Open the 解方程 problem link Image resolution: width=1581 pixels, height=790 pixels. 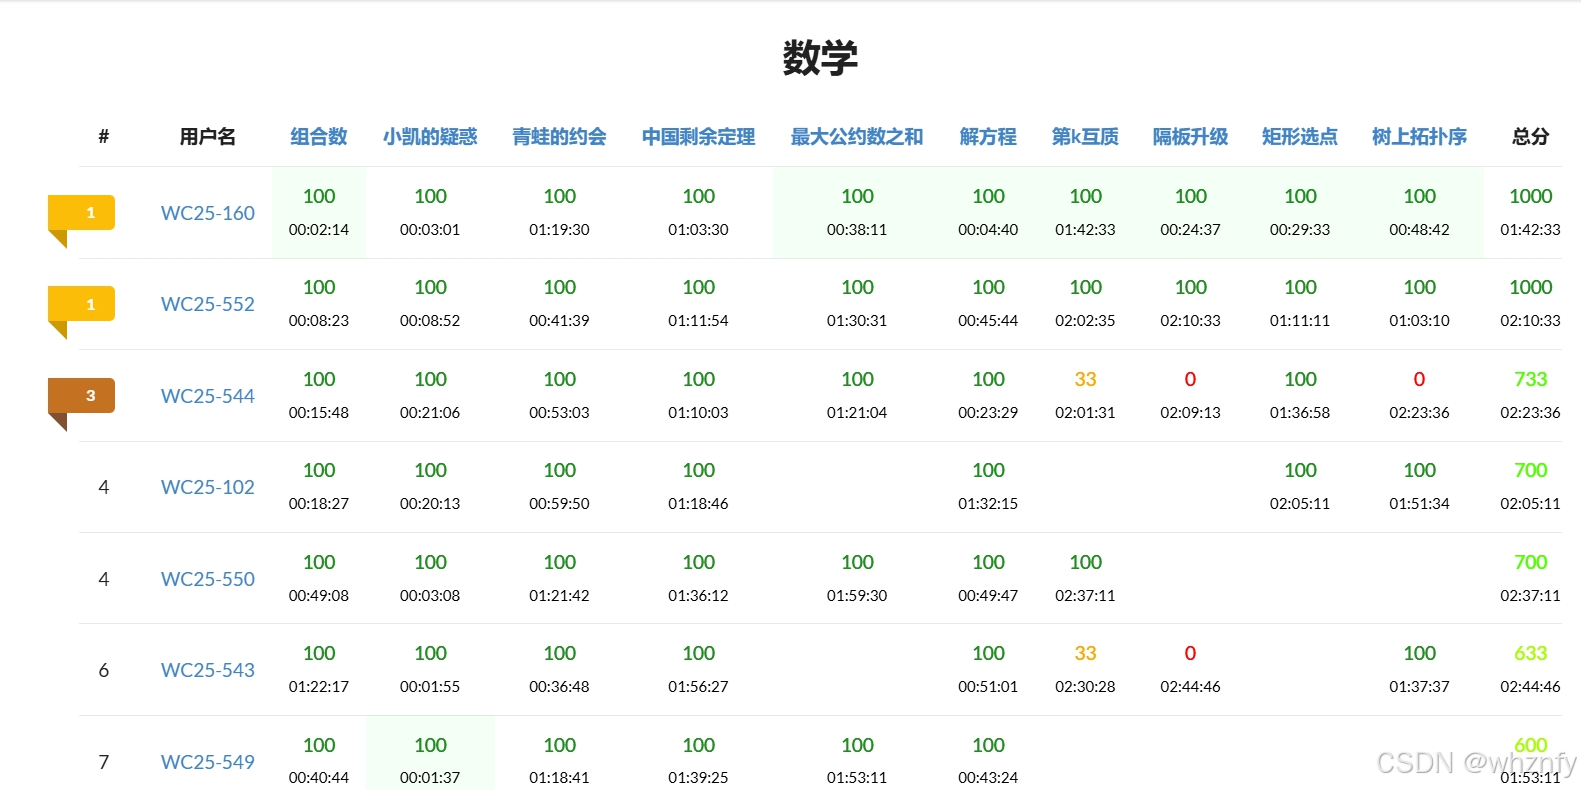click(x=988, y=136)
